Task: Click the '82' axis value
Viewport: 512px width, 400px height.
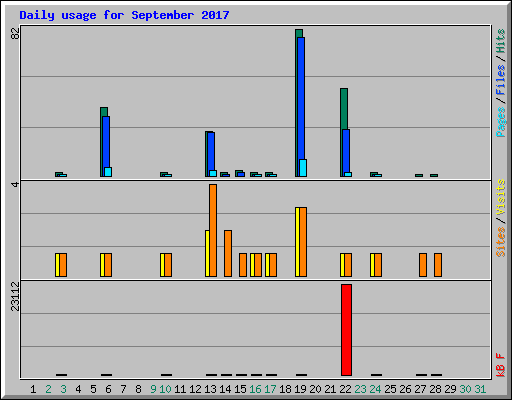Action: click(15, 33)
